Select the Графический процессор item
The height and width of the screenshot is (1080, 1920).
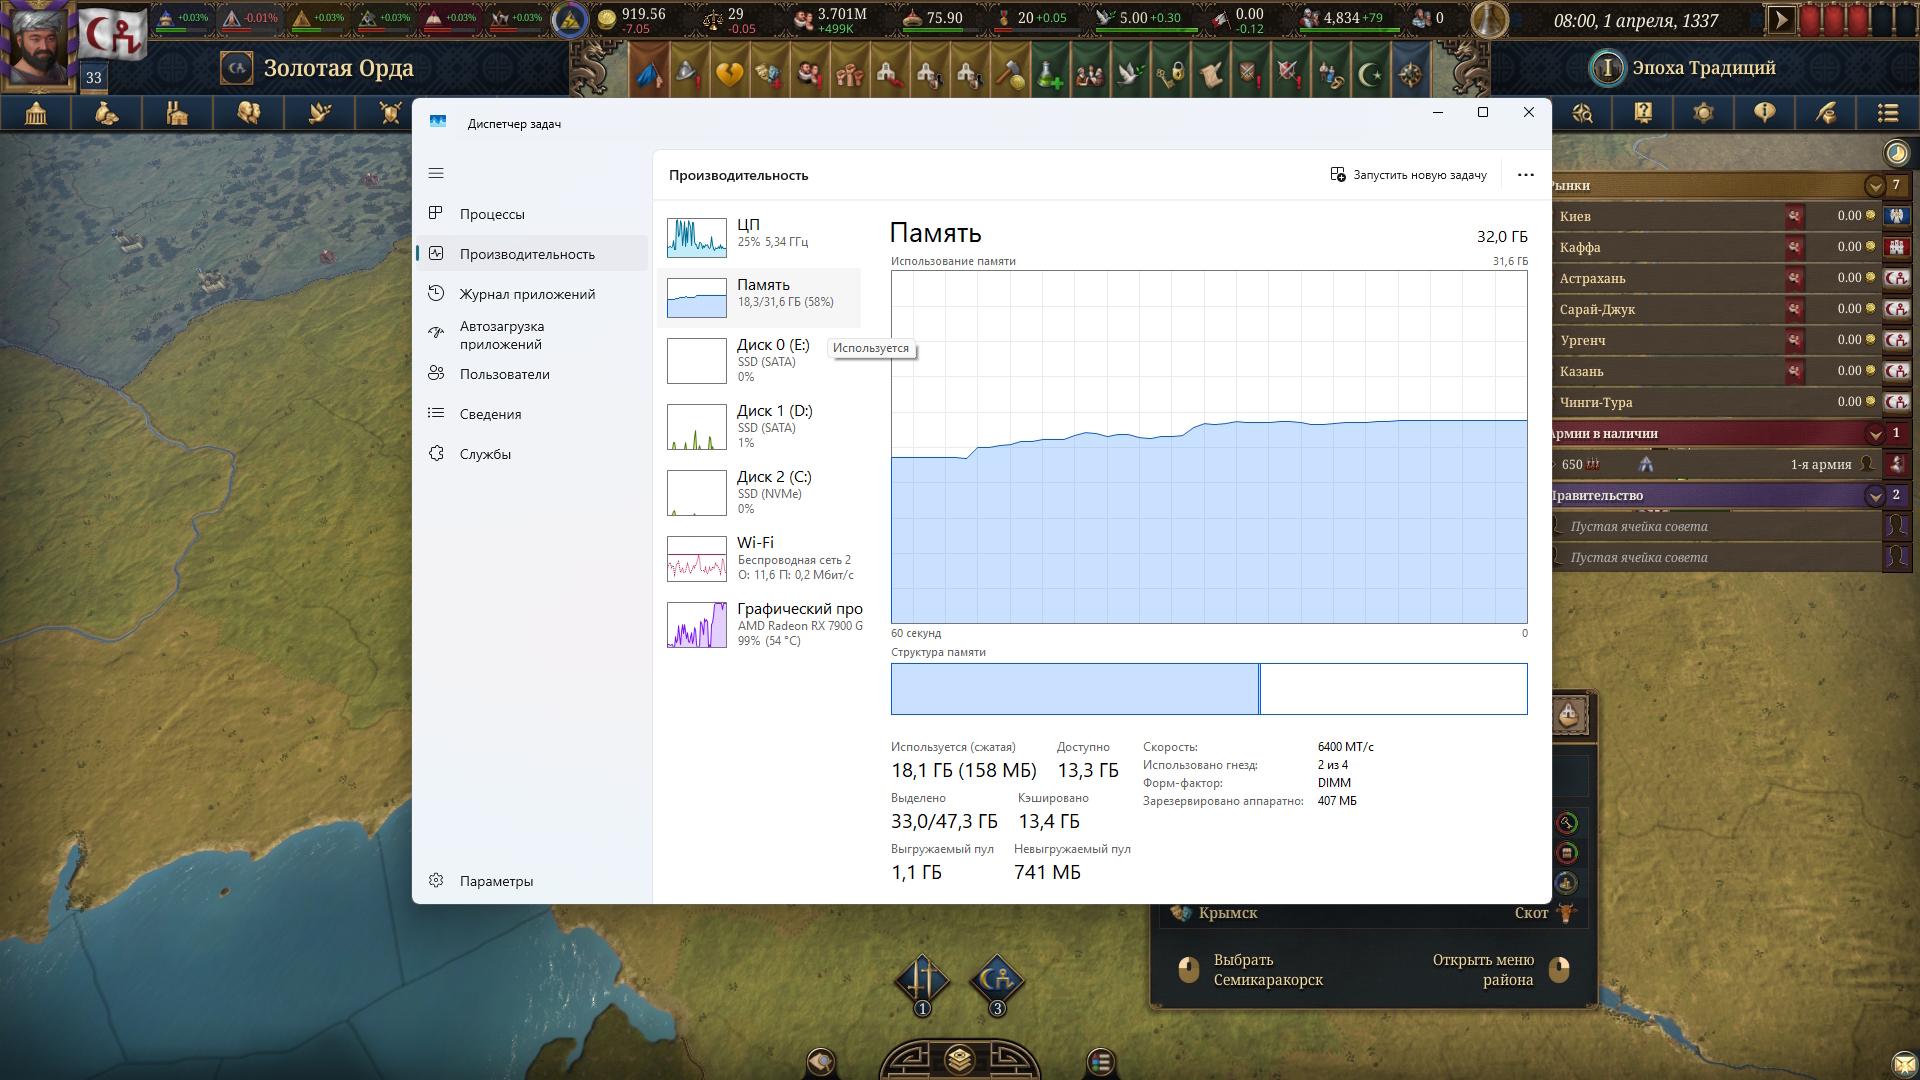pos(759,624)
